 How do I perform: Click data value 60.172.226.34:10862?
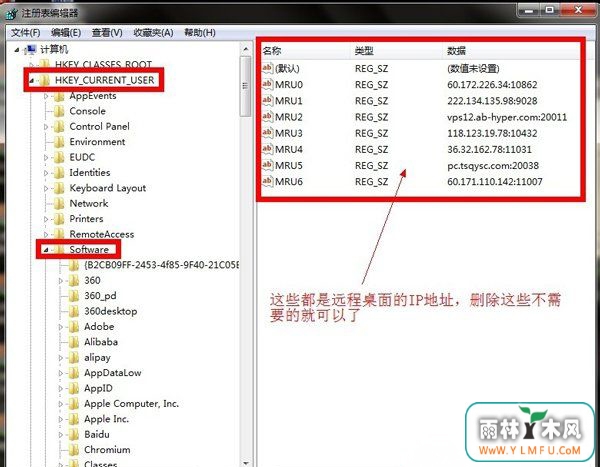[492, 85]
